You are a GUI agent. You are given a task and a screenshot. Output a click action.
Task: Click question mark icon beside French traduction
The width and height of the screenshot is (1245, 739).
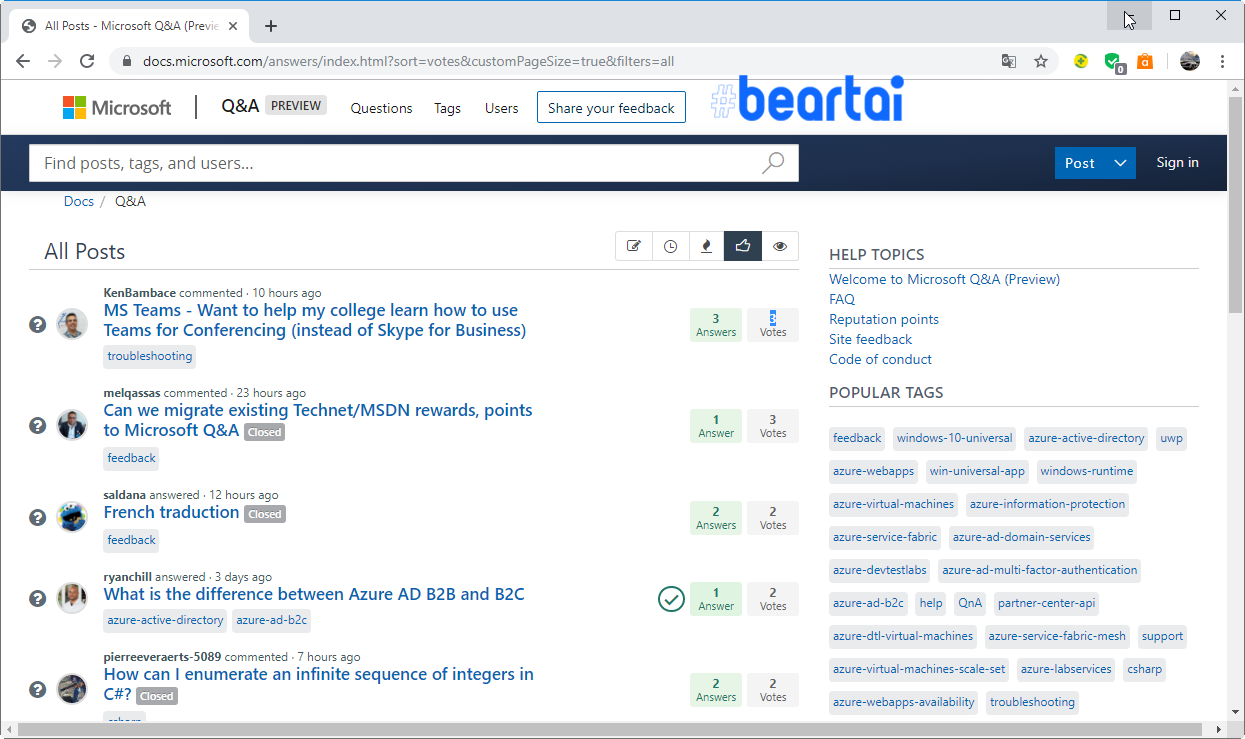(38, 517)
